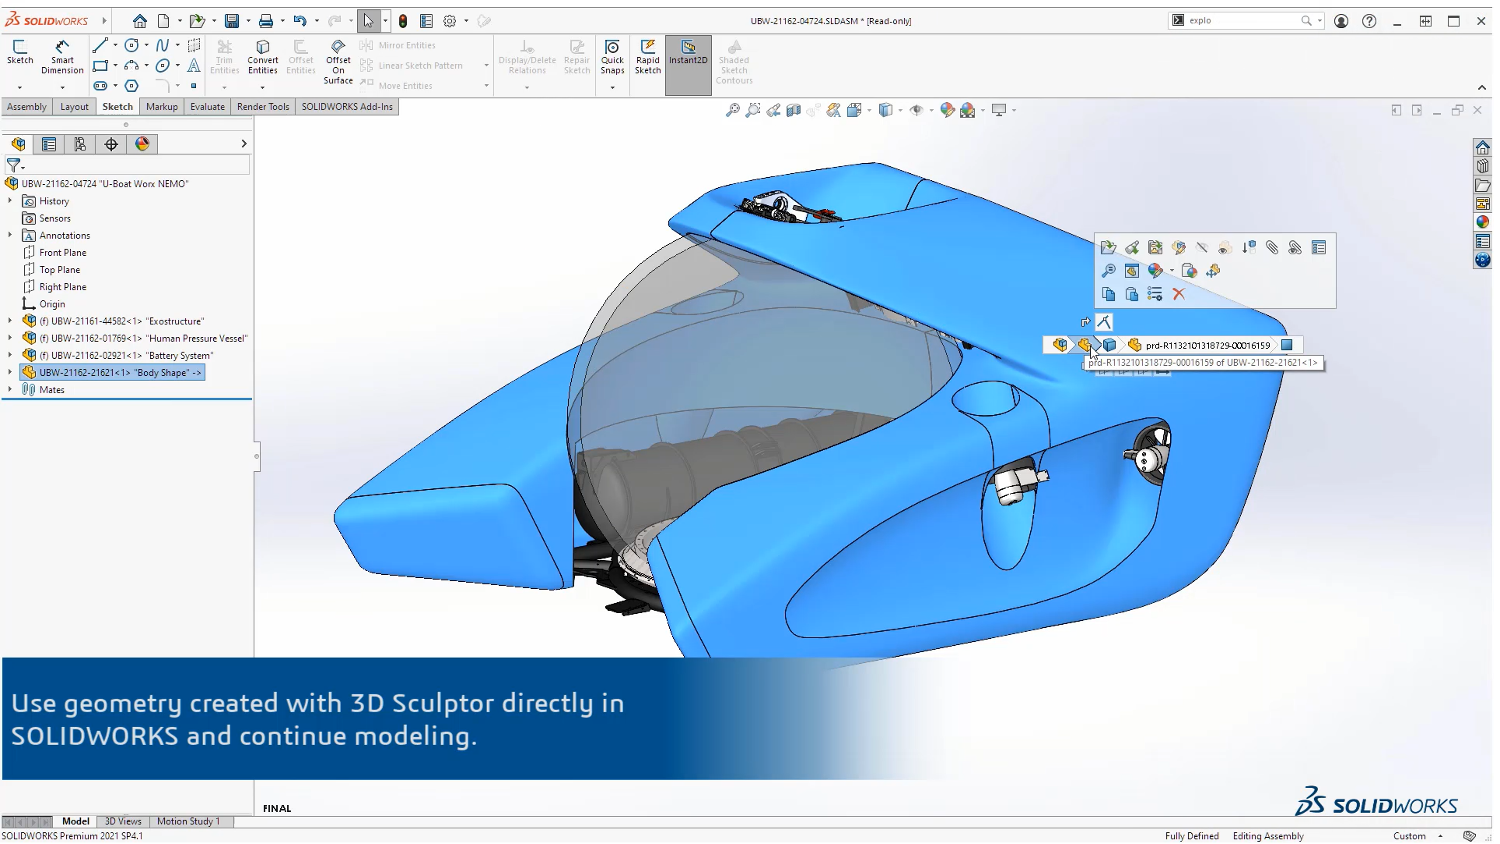Click the Zoom to Fit icon
This screenshot has height=844, width=1500.
coord(733,110)
